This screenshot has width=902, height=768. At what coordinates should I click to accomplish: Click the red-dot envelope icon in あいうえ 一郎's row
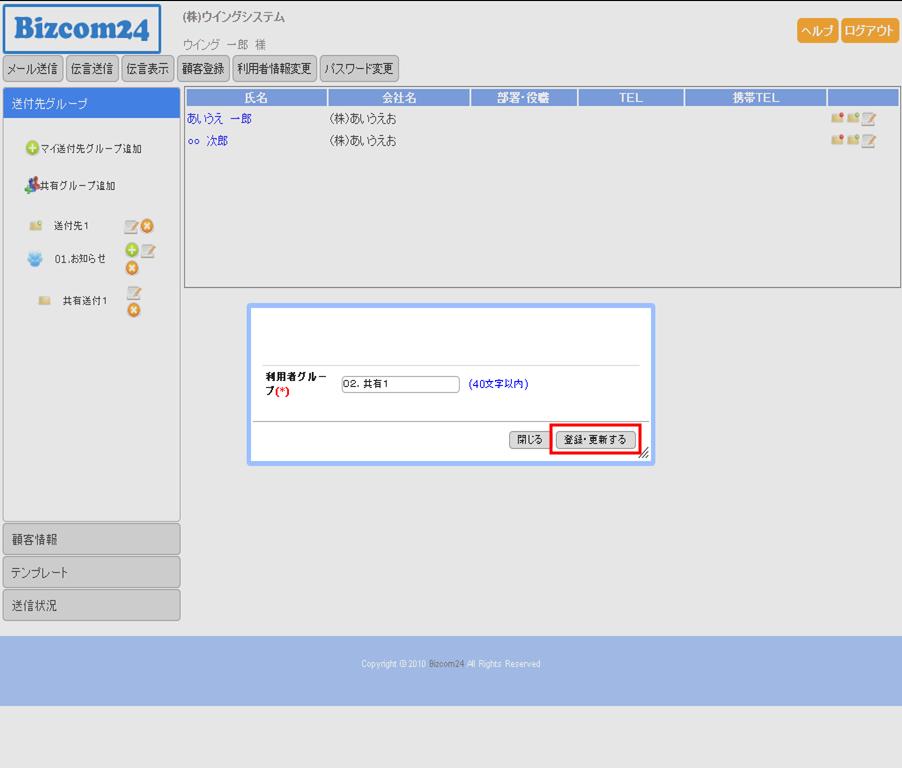point(837,119)
